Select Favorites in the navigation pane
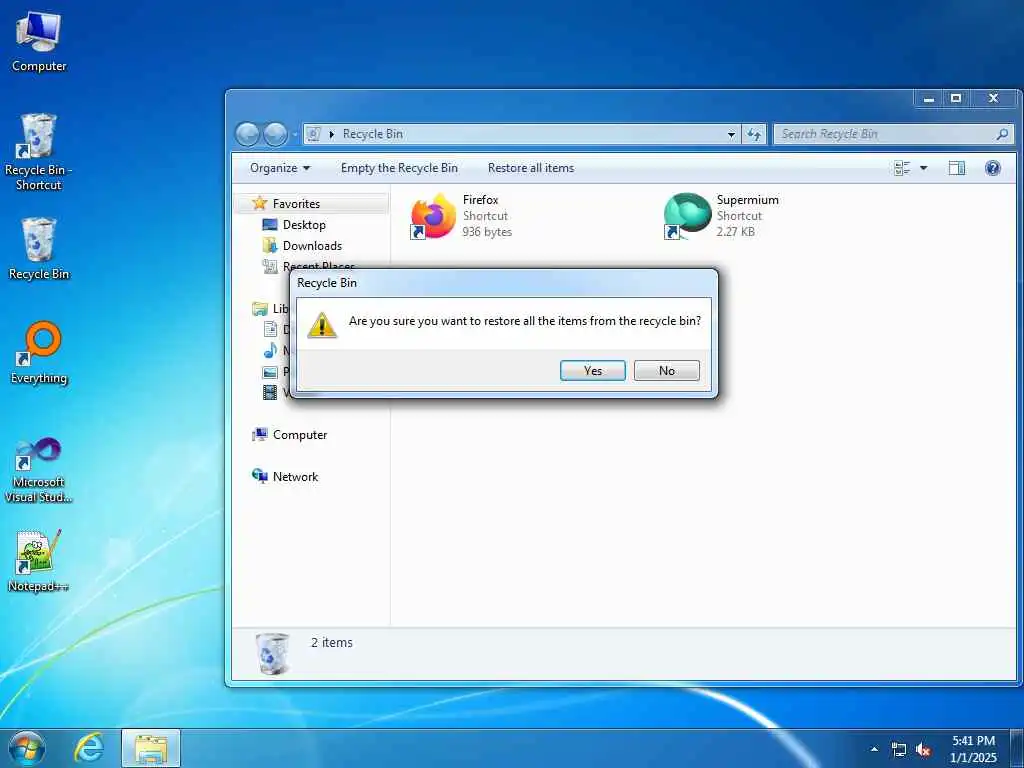Screen dimensions: 1024x768 296,204
